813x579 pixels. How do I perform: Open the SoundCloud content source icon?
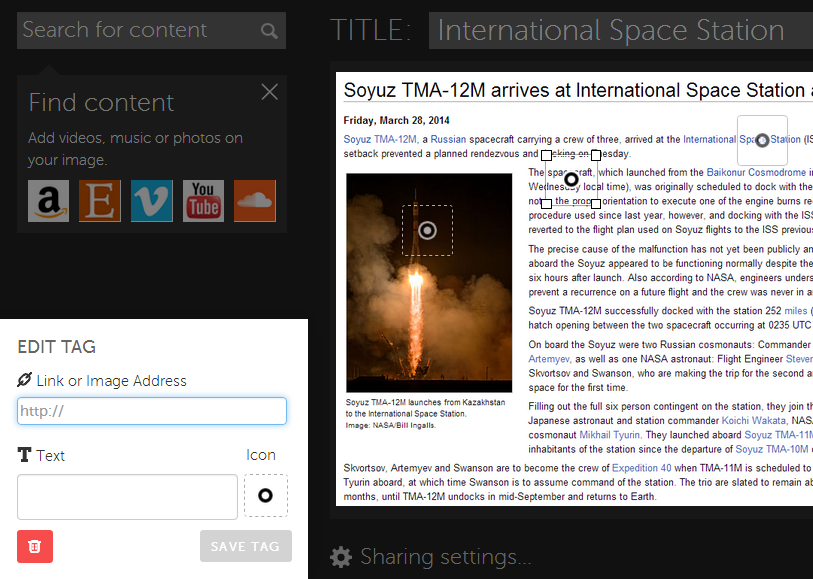click(255, 201)
